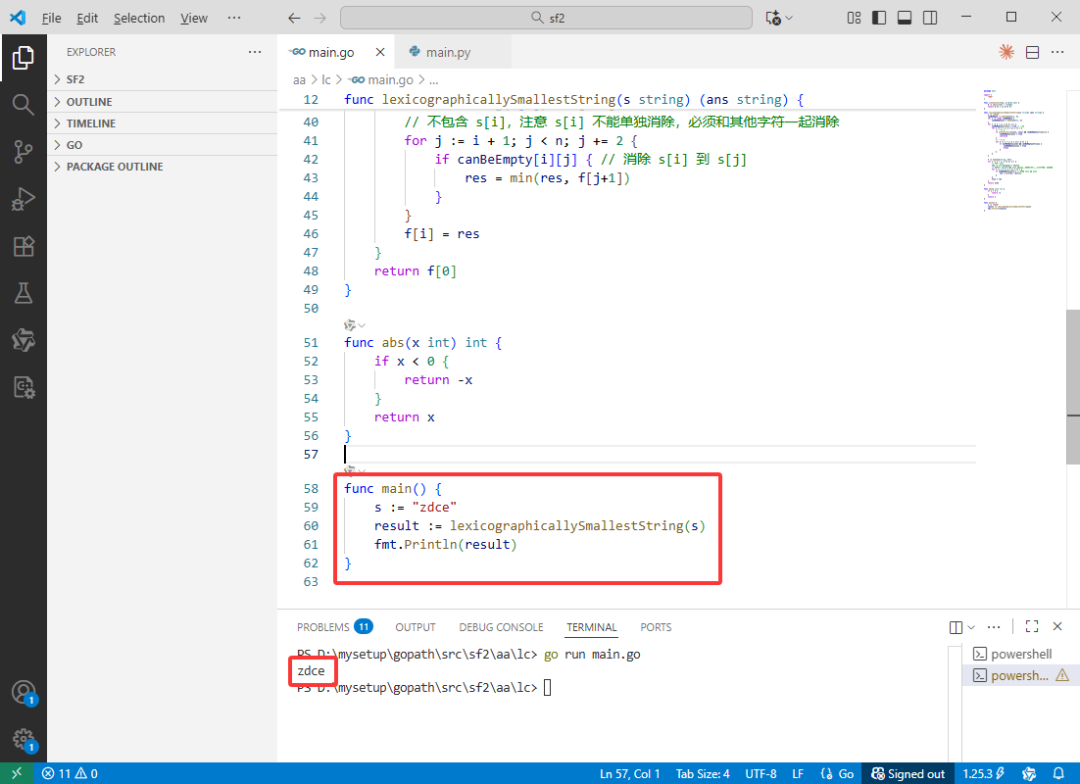Toggle the Primary Side Bar

click(x=879, y=18)
